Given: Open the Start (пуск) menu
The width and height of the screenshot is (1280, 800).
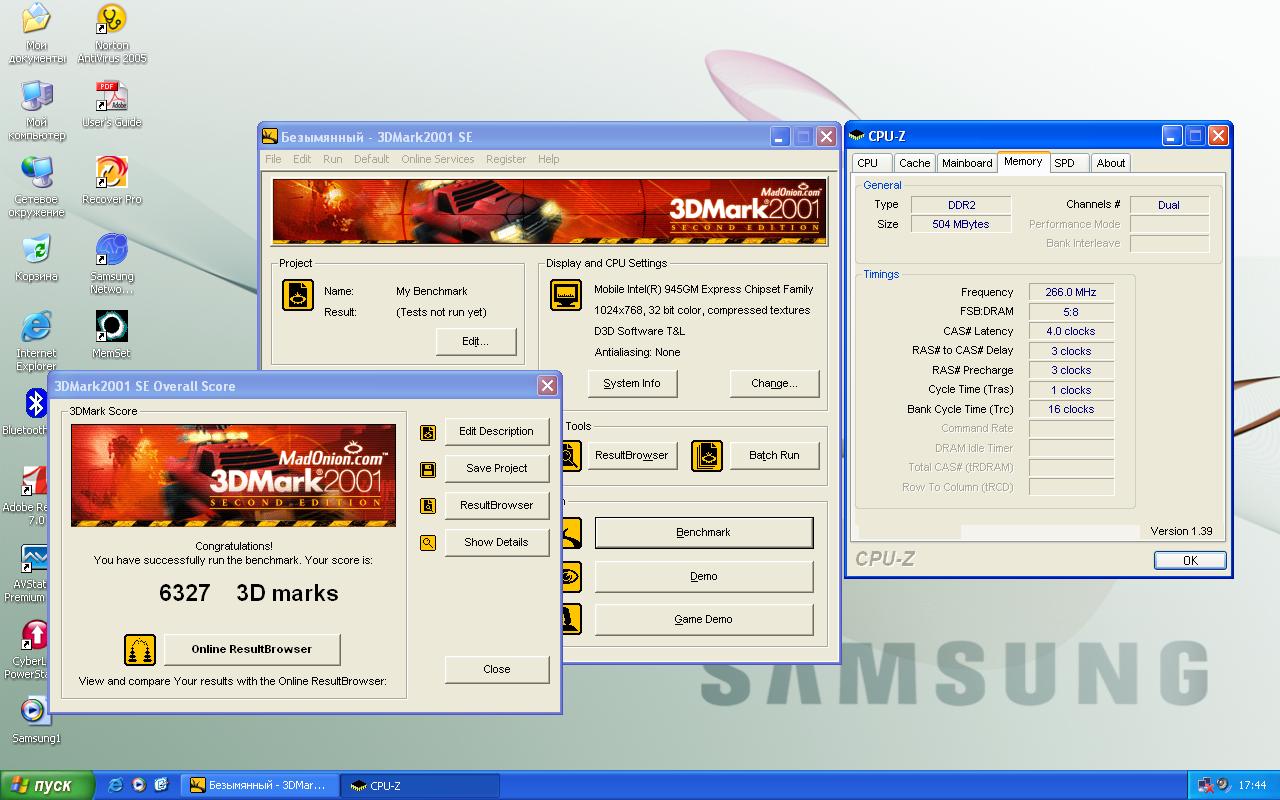Looking at the screenshot, I should (x=47, y=785).
